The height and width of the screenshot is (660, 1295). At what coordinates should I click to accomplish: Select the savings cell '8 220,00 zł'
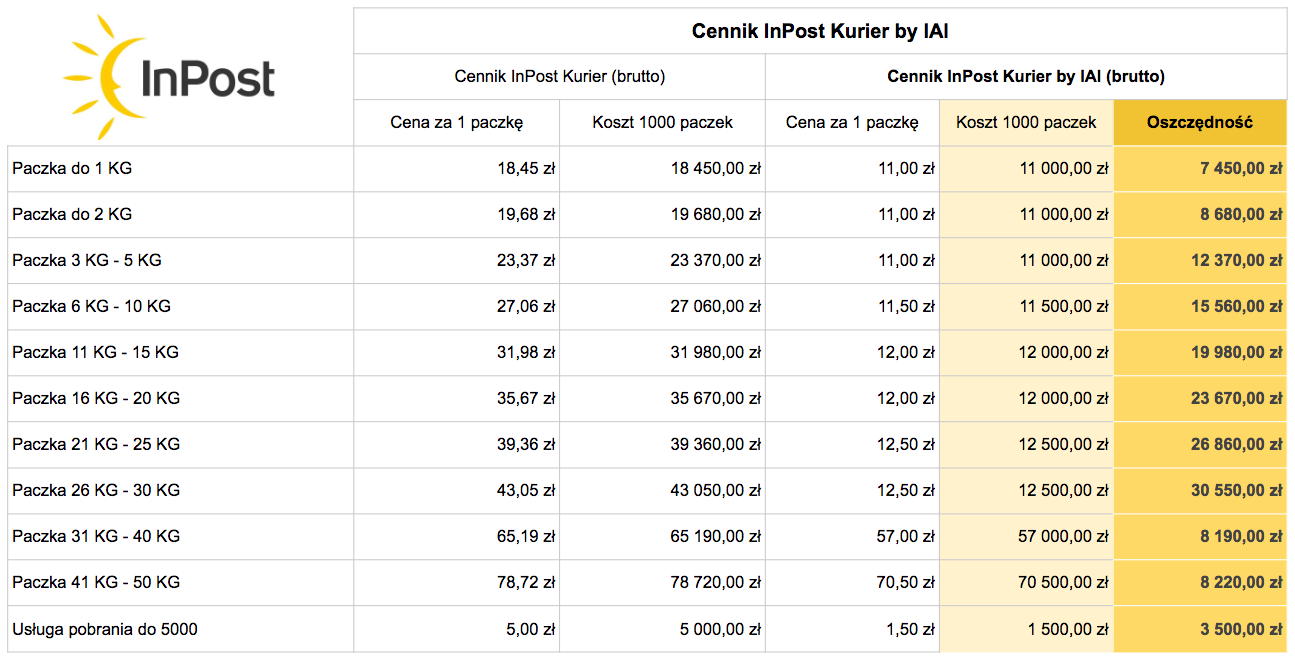tap(1200, 583)
